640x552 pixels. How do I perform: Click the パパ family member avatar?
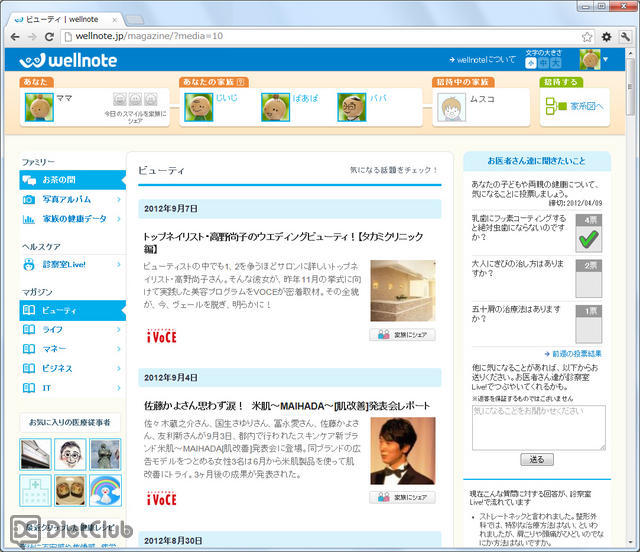tap(352, 105)
